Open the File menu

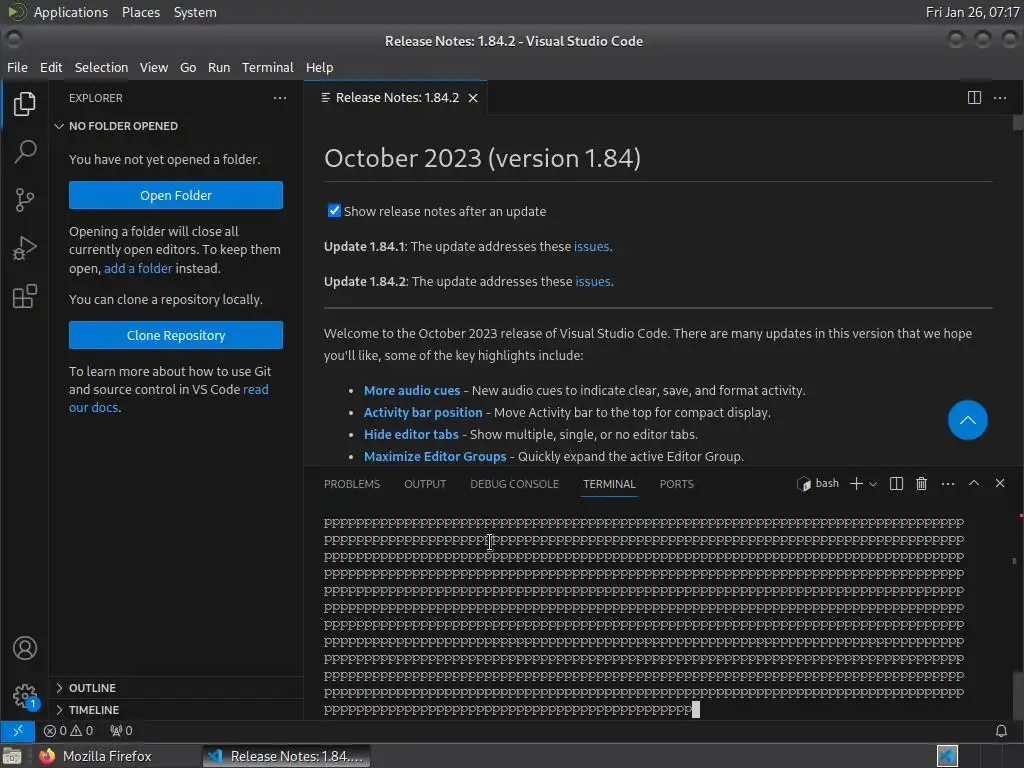tap(17, 67)
